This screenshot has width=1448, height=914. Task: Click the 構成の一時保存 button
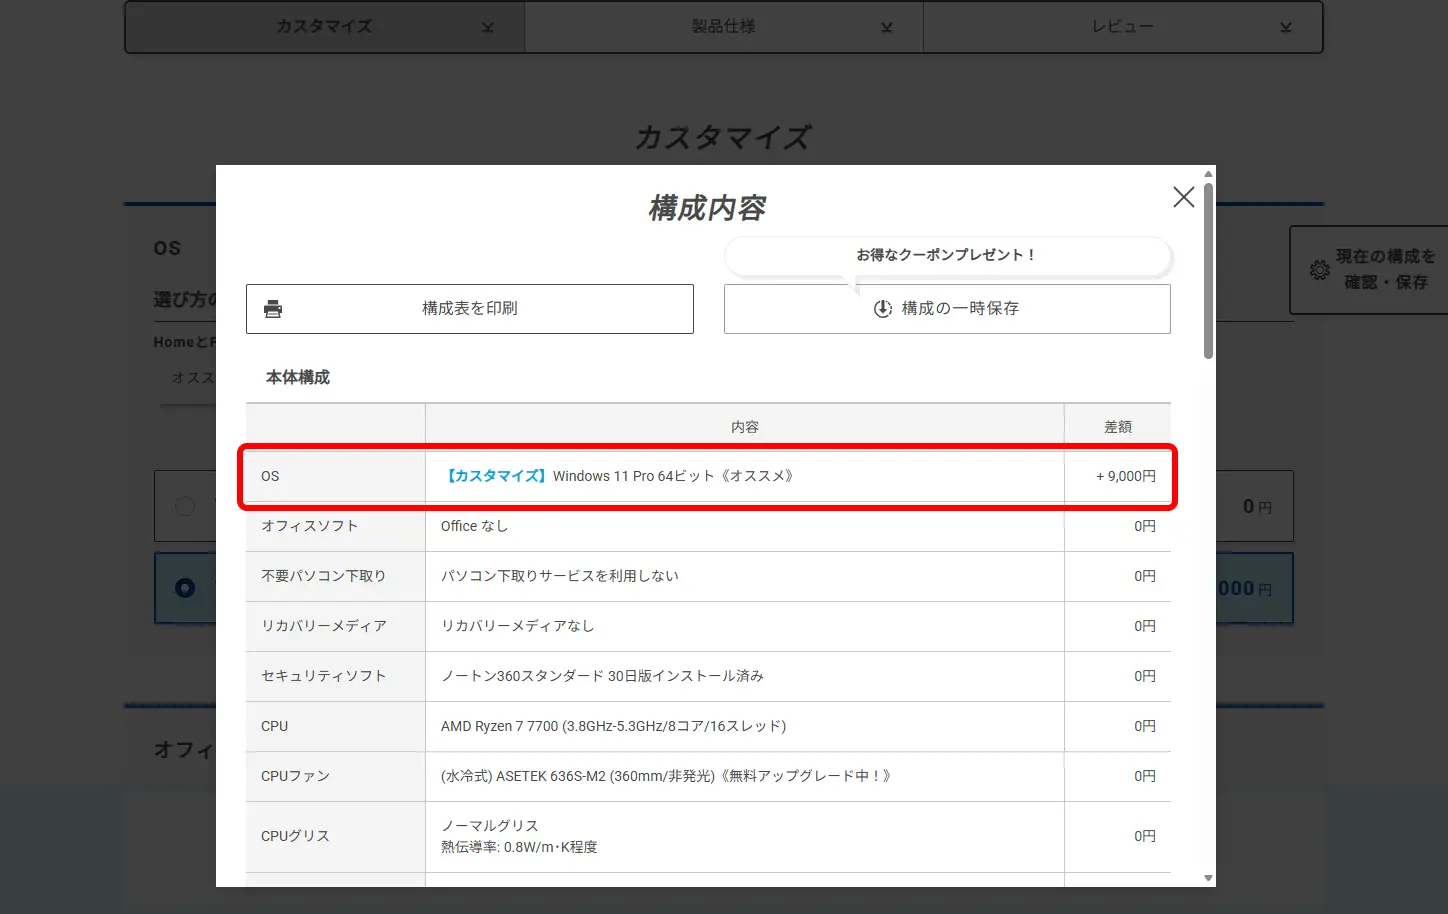pos(946,308)
